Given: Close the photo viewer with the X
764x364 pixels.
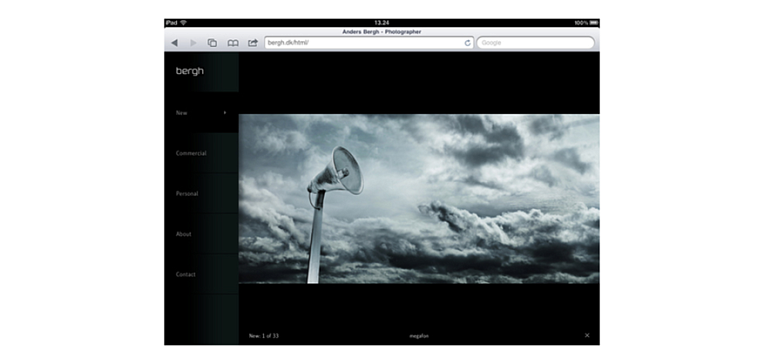Looking at the screenshot, I should (x=587, y=335).
